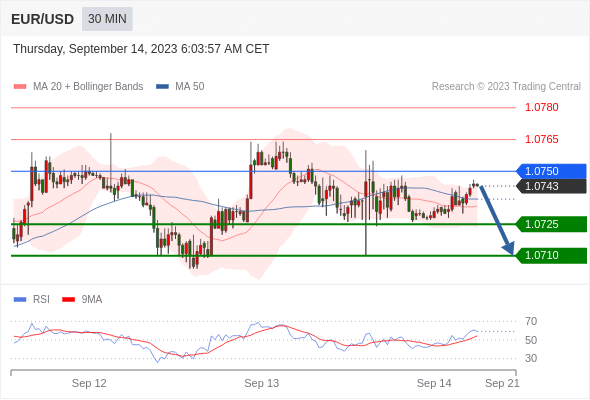Viewport: 590px width, 400px height.
Task: Select the green 1.0710 support tag
Action: tap(551, 256)
